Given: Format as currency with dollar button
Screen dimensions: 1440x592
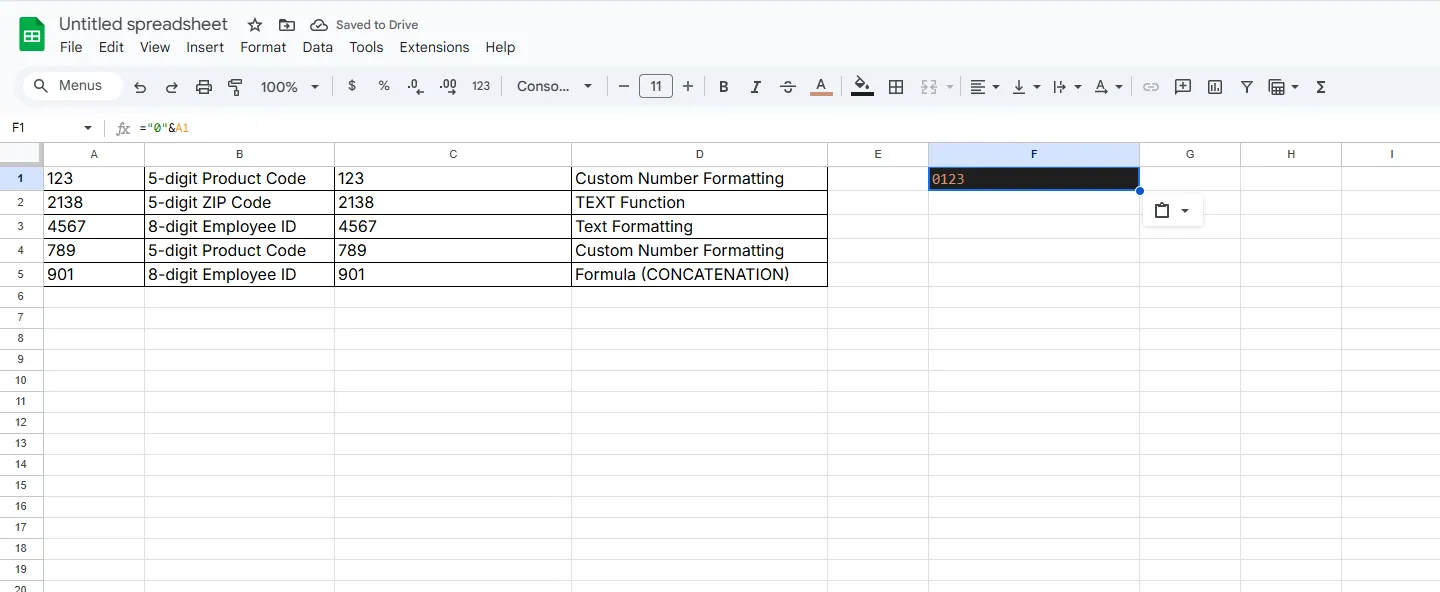Looking at the screenshot, I should (x=352, y=87).
